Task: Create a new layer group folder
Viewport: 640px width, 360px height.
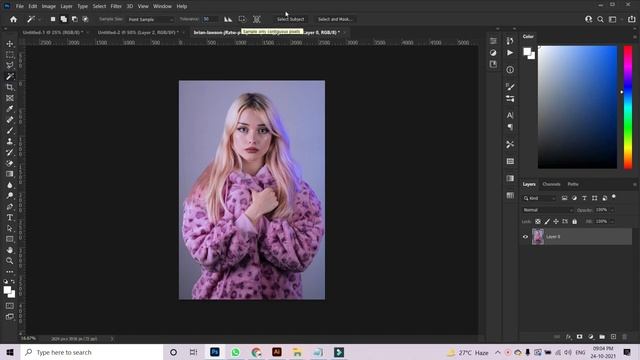Action: pos(602,337)
